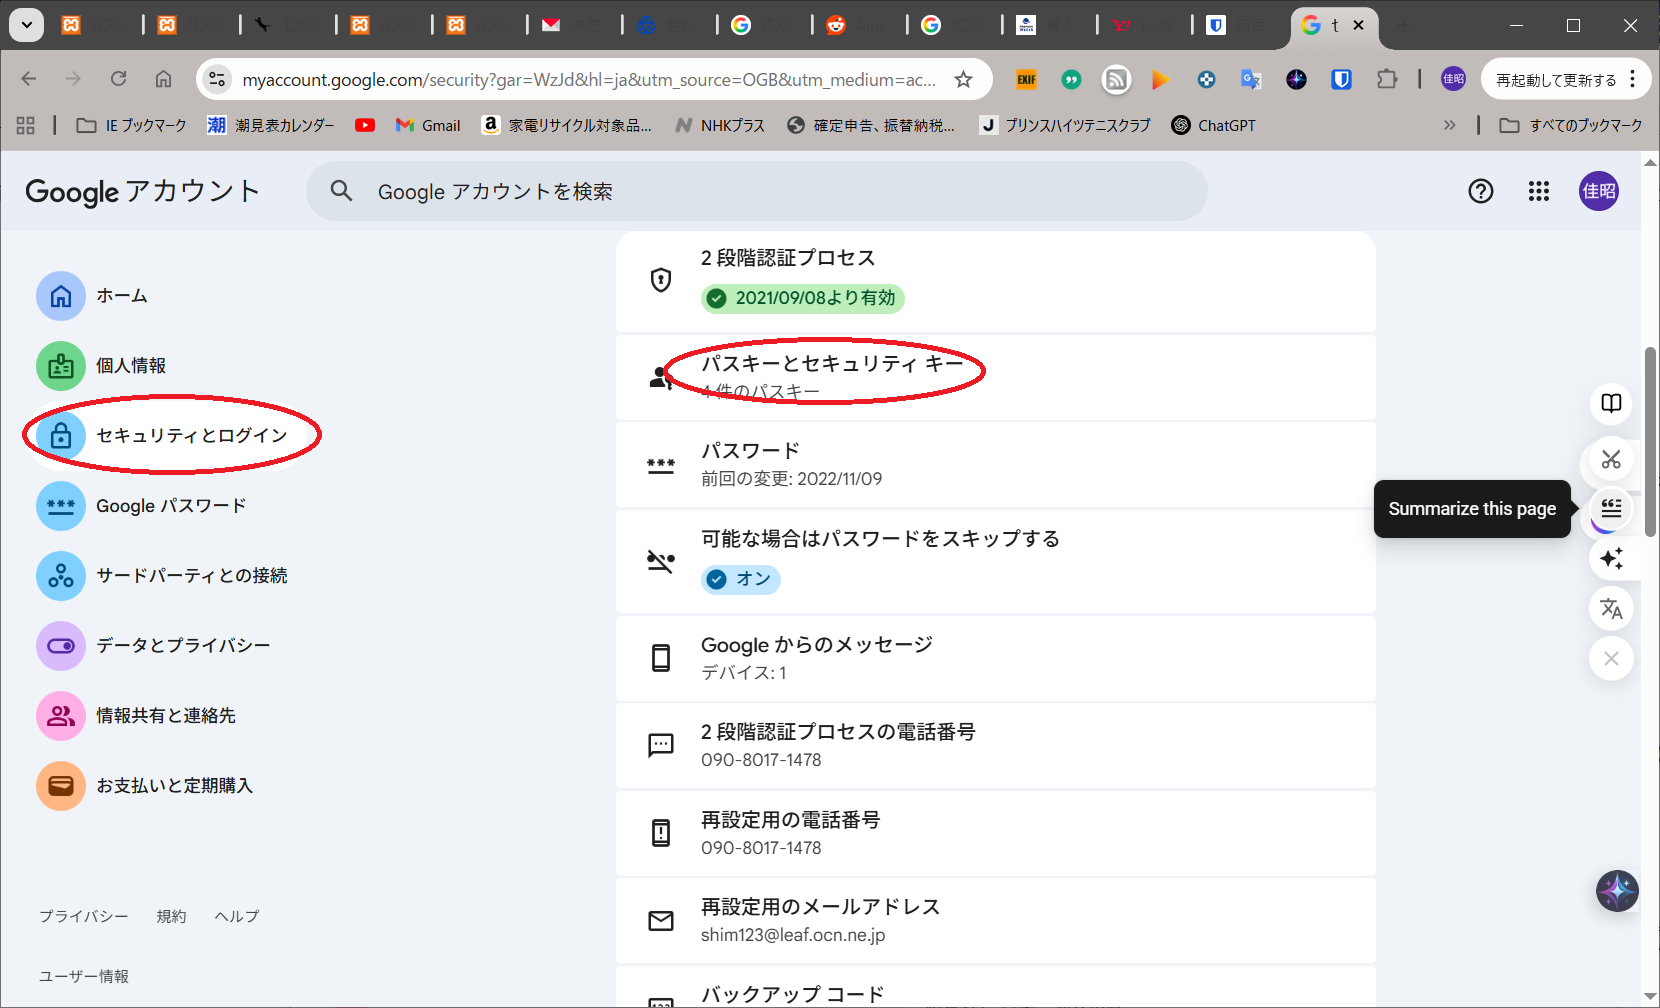Open the Google apps grid icon

click(x=1538, y=191)
